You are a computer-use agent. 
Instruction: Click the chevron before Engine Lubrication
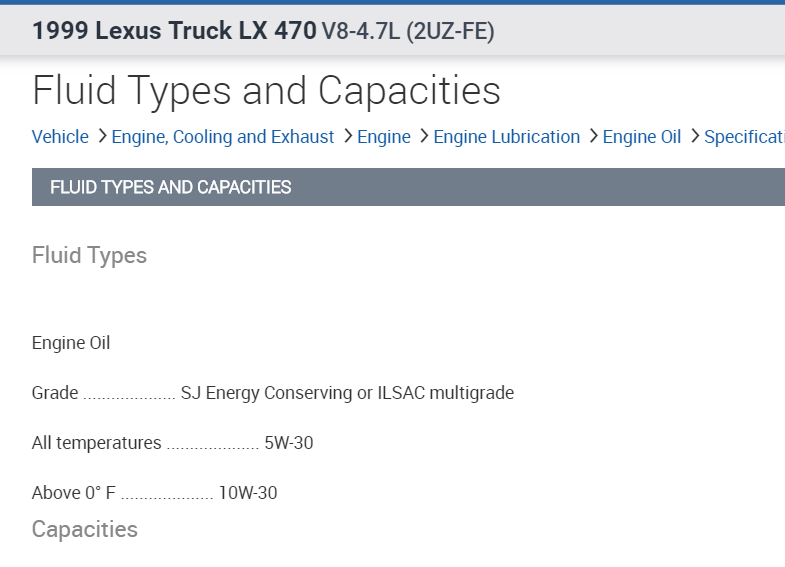pos(424,136)
